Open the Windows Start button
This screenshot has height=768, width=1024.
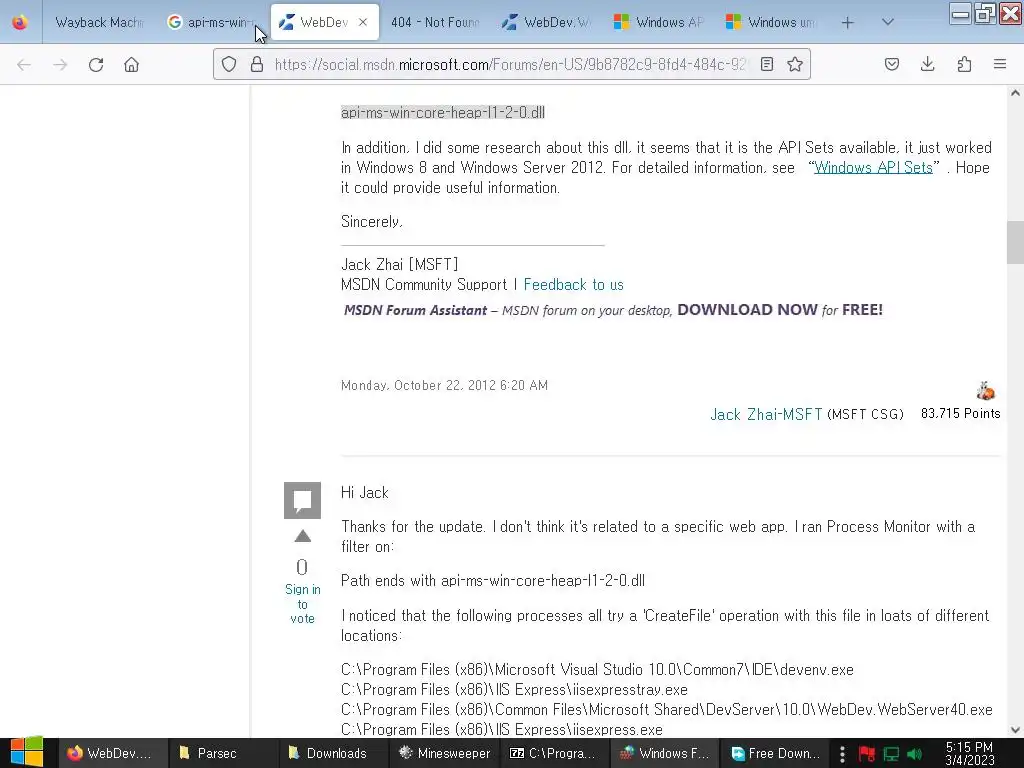27,753
